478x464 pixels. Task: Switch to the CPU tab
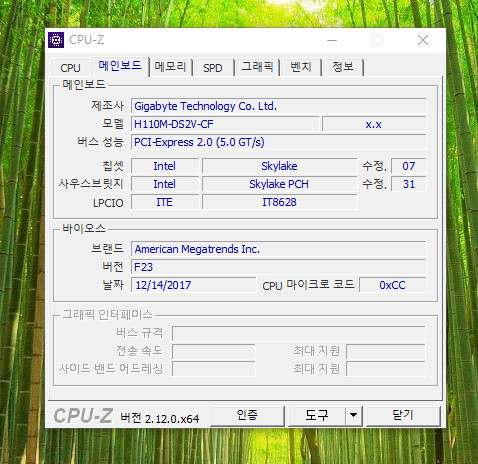70,68
